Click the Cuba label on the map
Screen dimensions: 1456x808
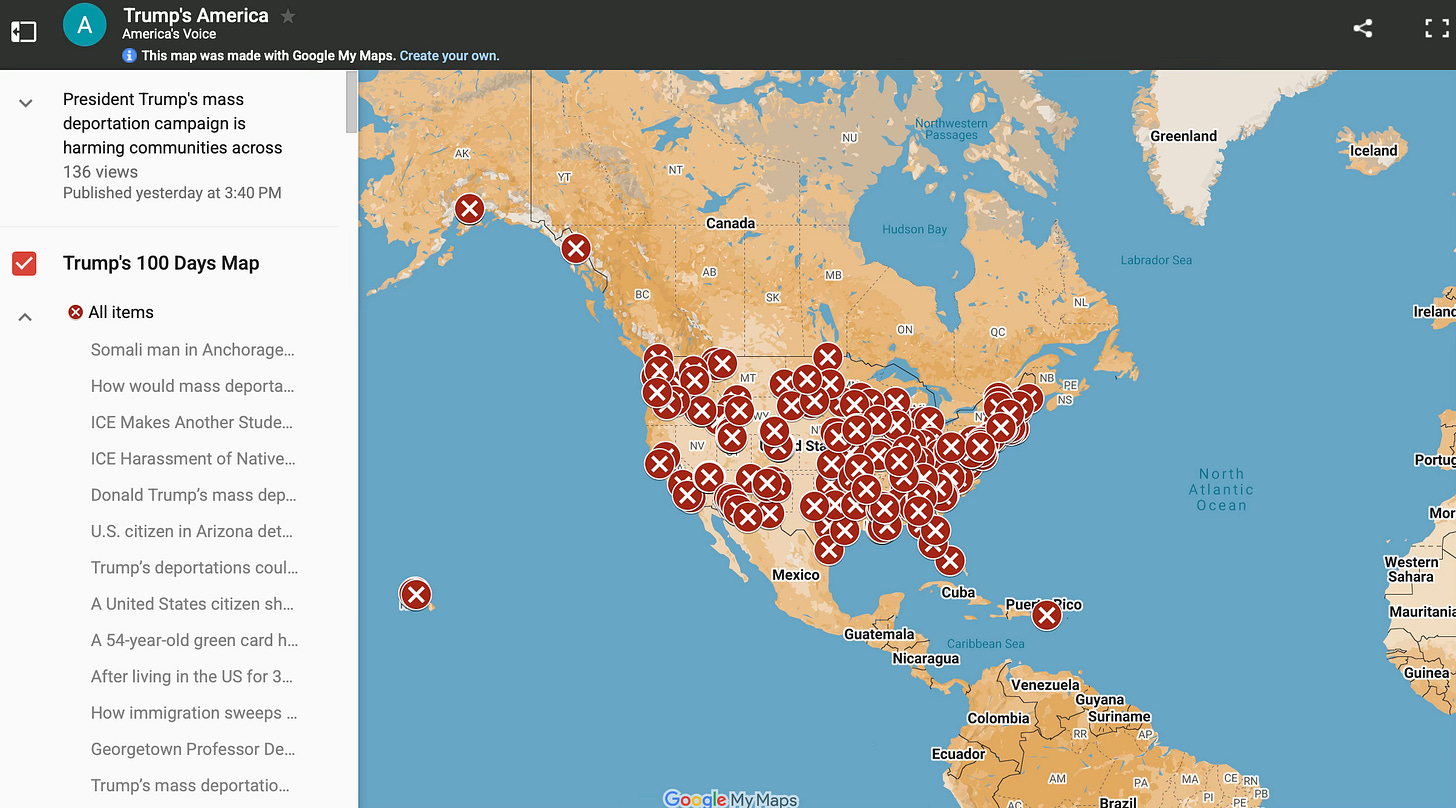(958, 592)
